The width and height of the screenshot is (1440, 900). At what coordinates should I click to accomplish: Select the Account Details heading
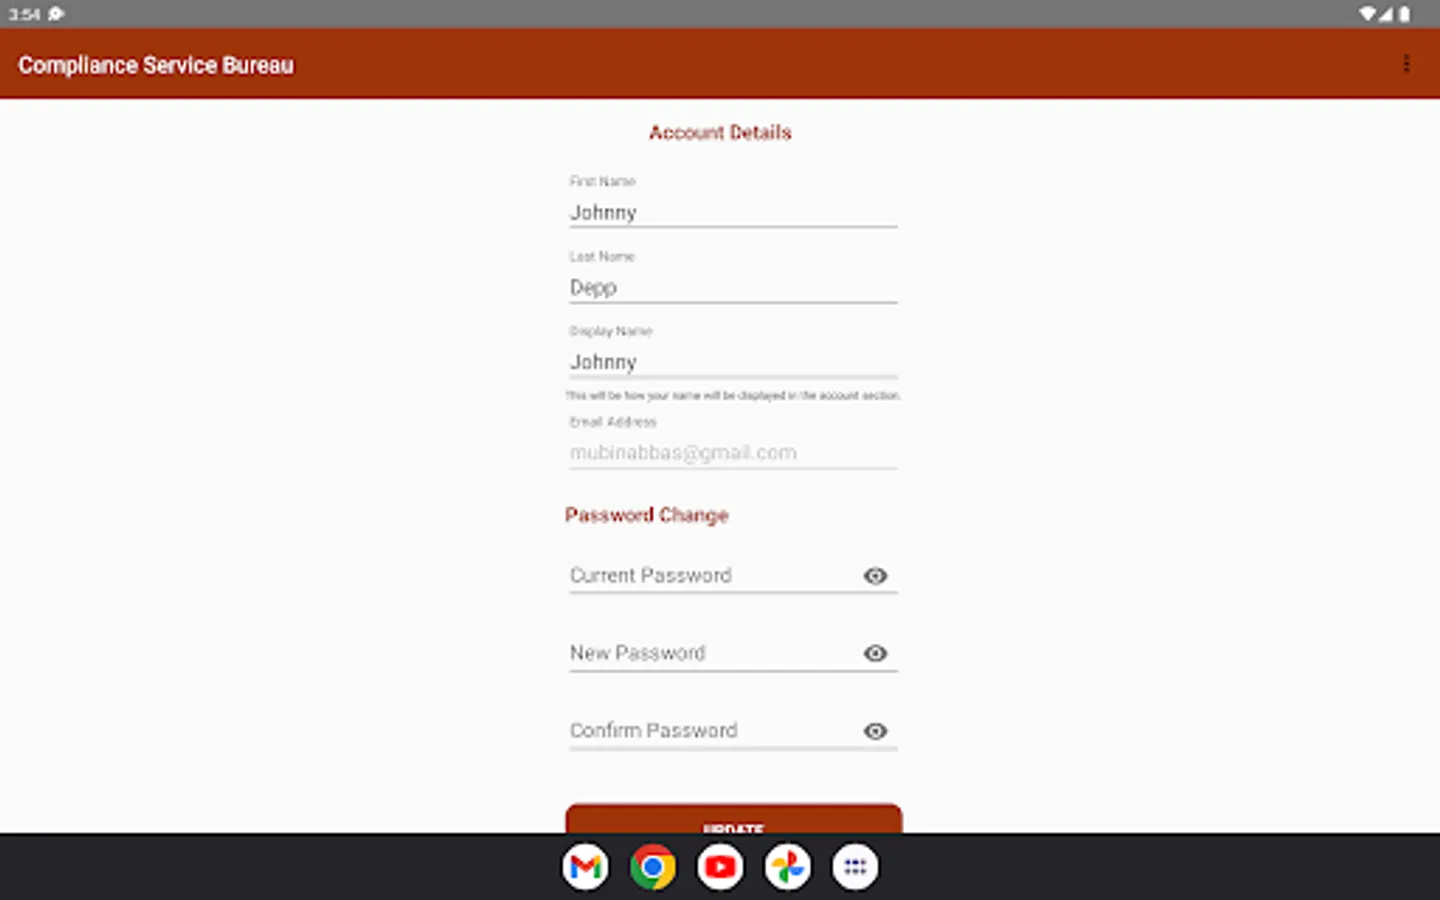720,132
